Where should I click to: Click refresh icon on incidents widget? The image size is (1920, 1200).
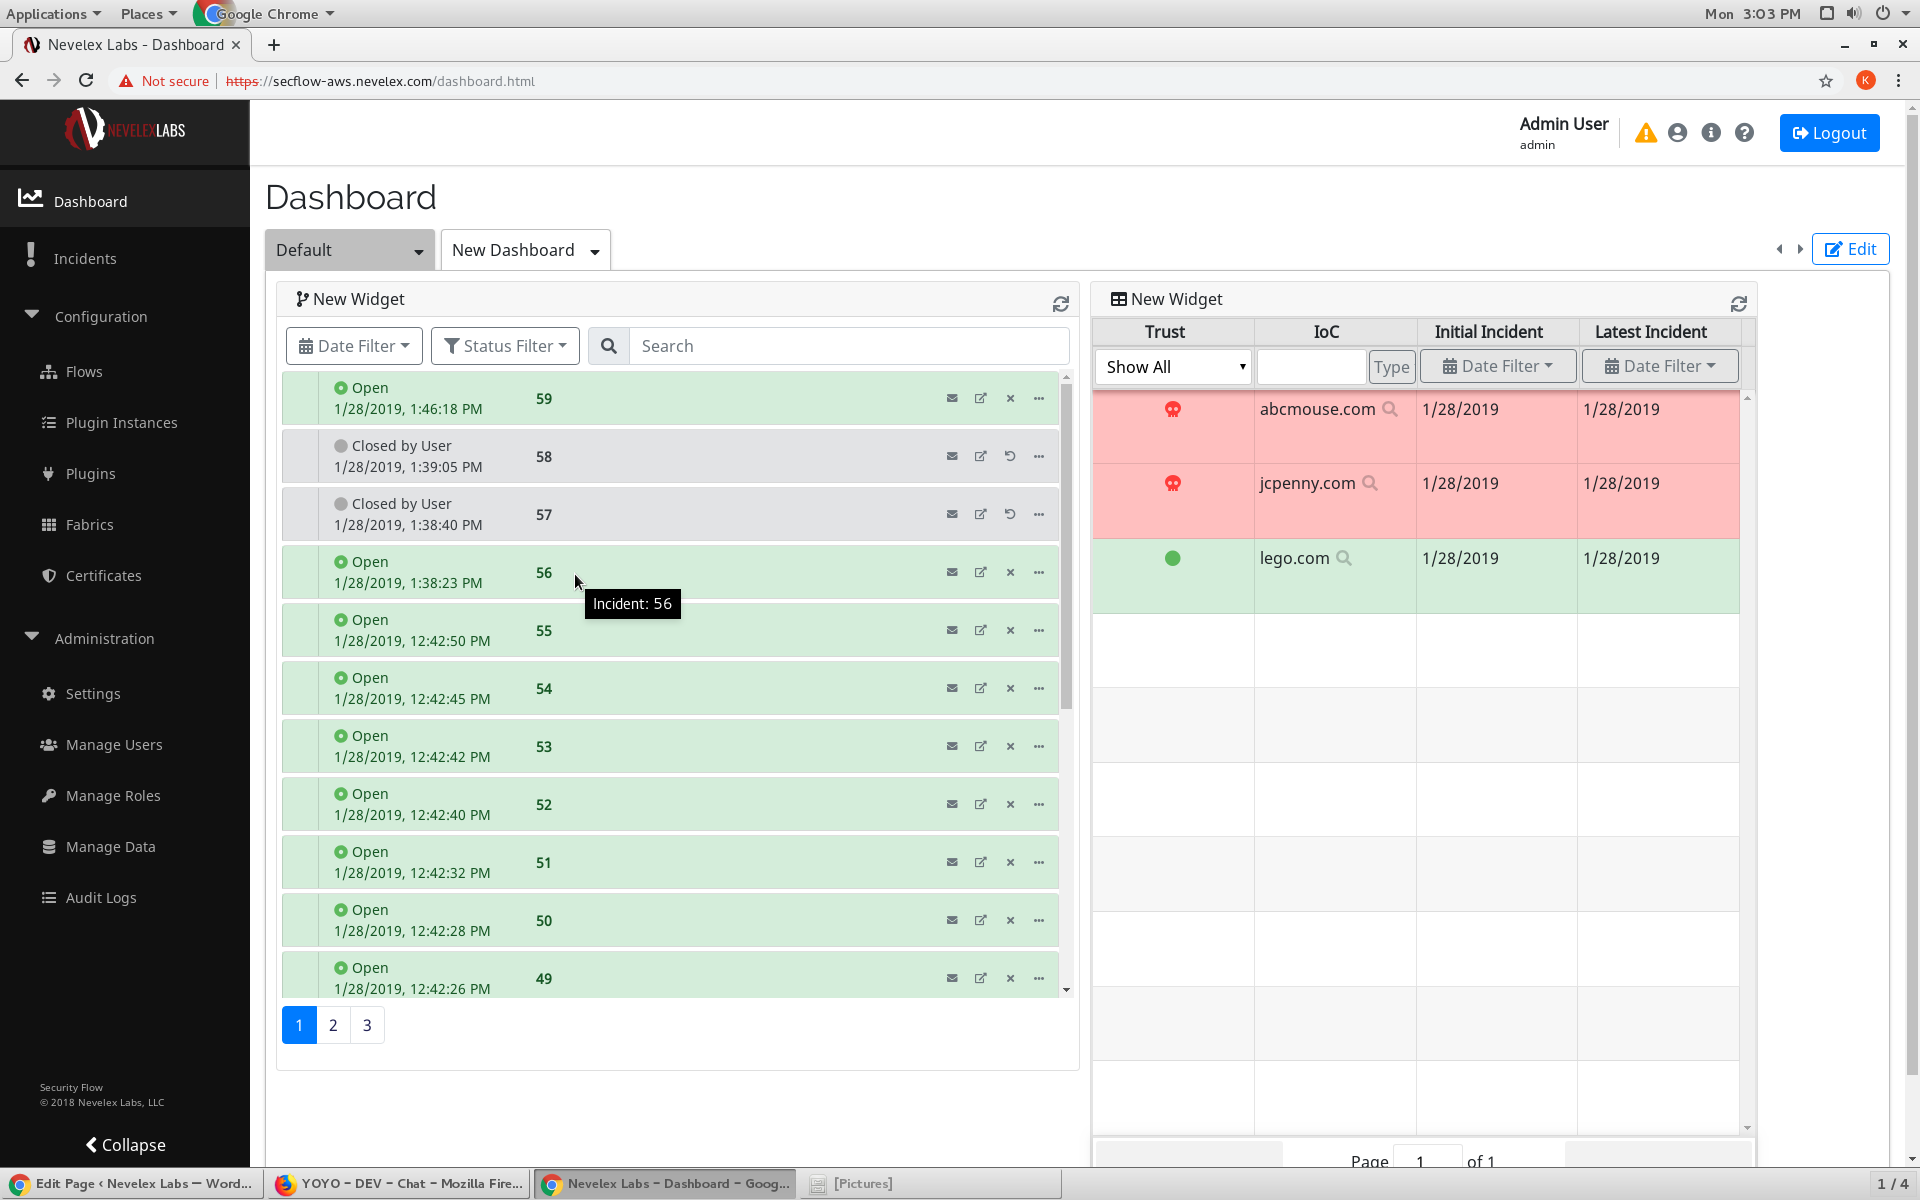pyautogui.click(x=1060, y=304)
